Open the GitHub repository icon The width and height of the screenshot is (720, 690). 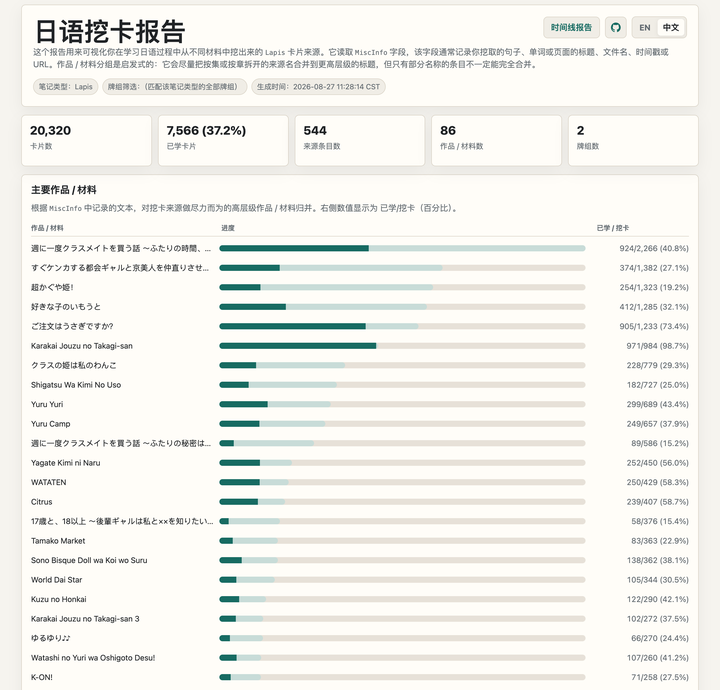(615, 28)
